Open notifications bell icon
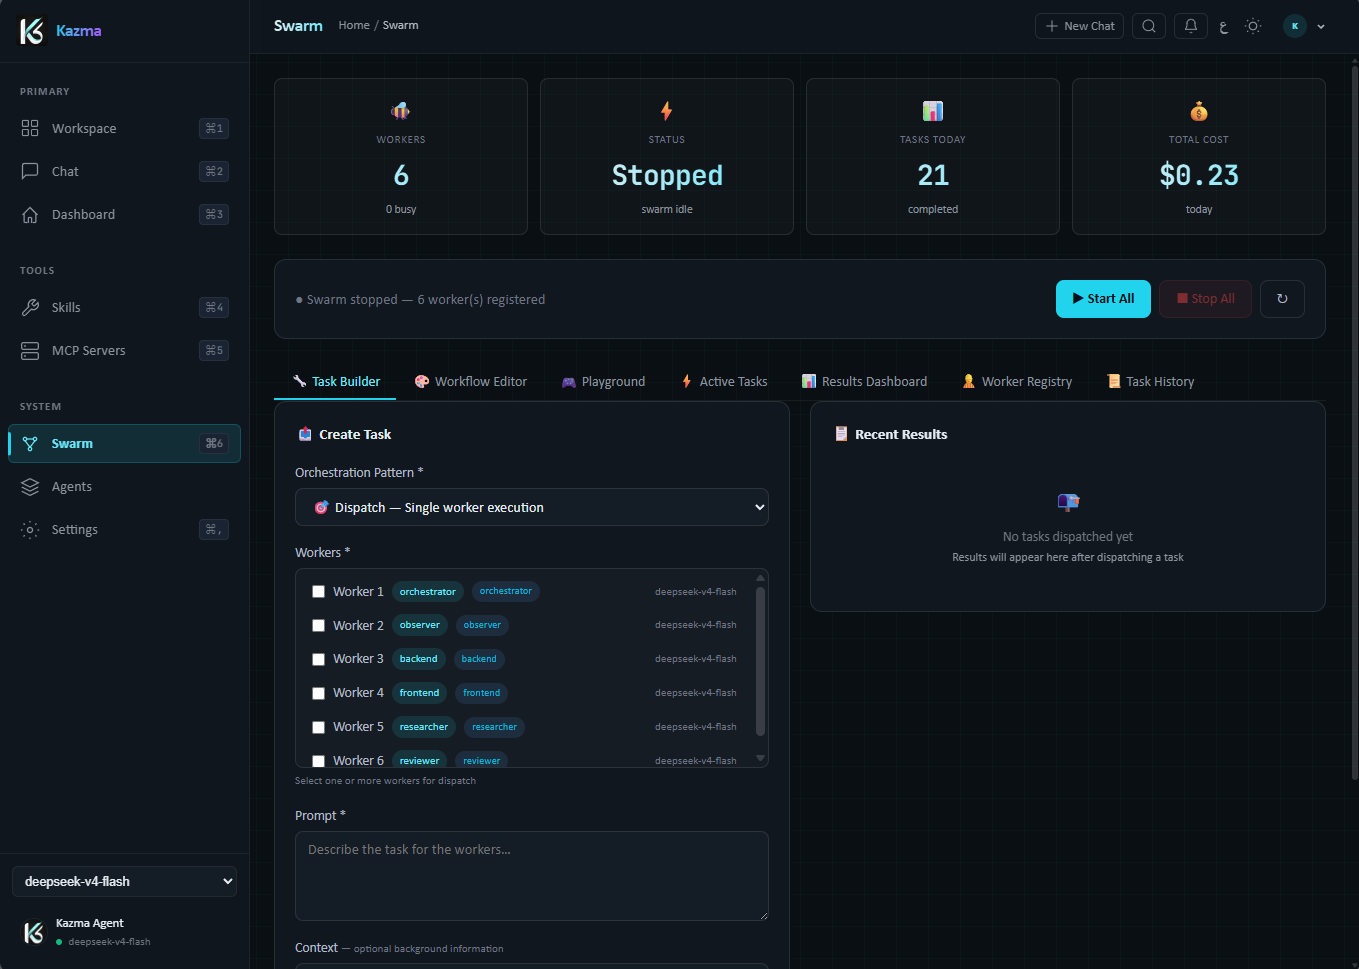Image resolution: width=1359 pixels, height=969 pixels. tap(1191, 26)
